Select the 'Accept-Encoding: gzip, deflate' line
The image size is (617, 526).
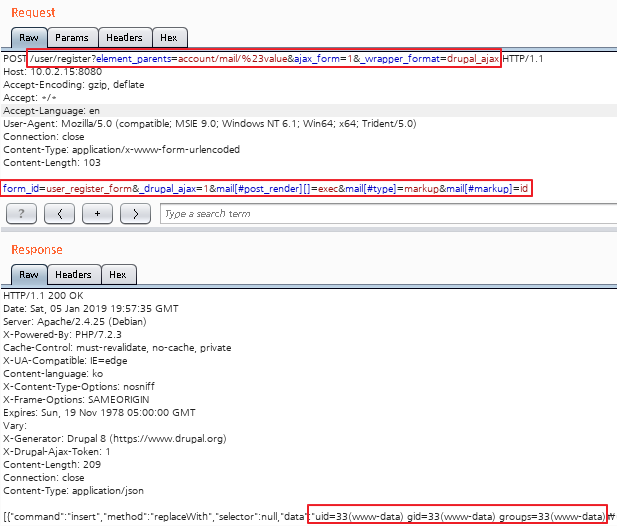74,85
